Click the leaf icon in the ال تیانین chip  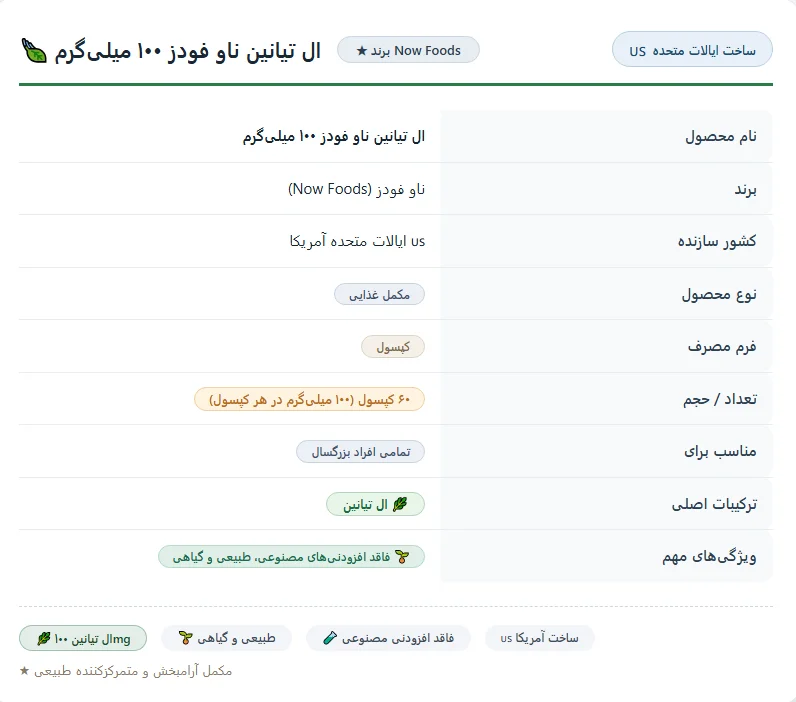[401, 505]
